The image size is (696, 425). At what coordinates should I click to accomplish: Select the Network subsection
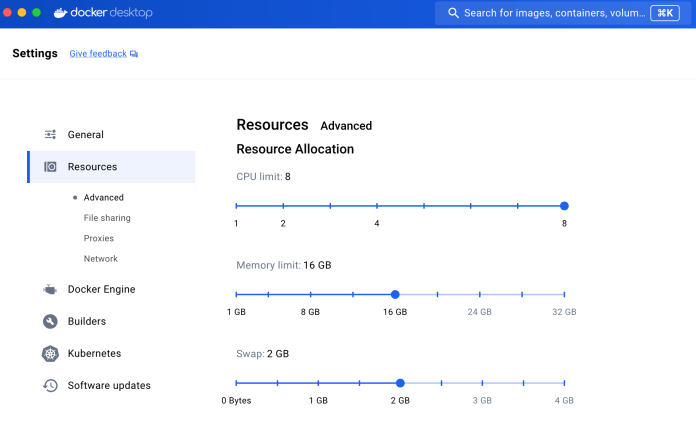point(101,259)
